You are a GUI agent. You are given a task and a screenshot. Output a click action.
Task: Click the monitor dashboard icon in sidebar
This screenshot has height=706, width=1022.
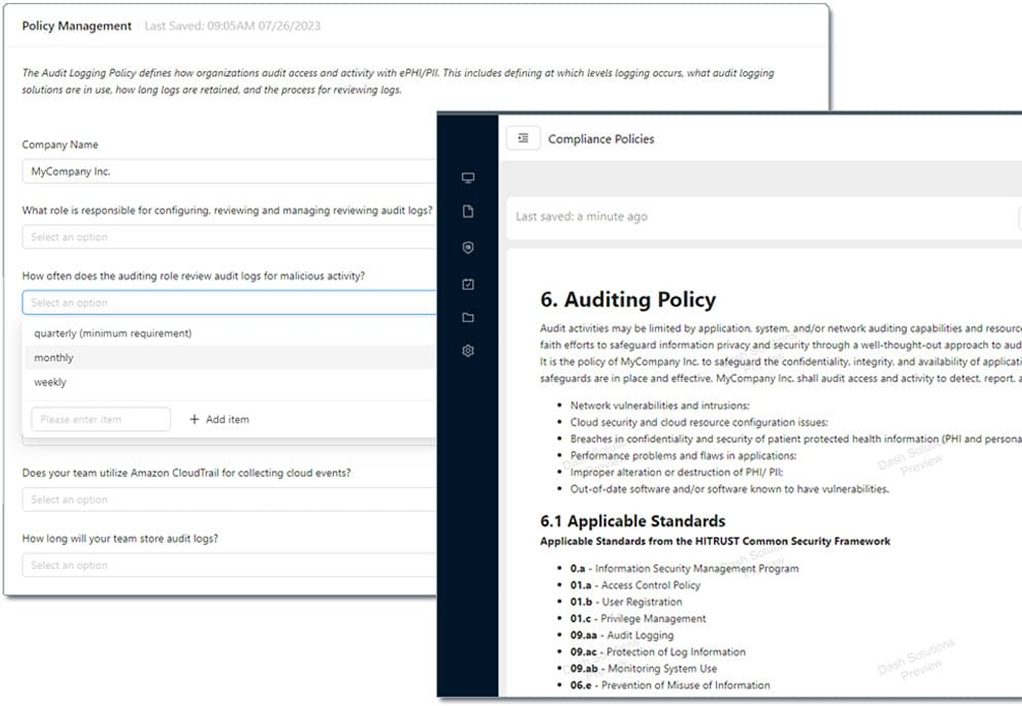click(x=467, y=177)
